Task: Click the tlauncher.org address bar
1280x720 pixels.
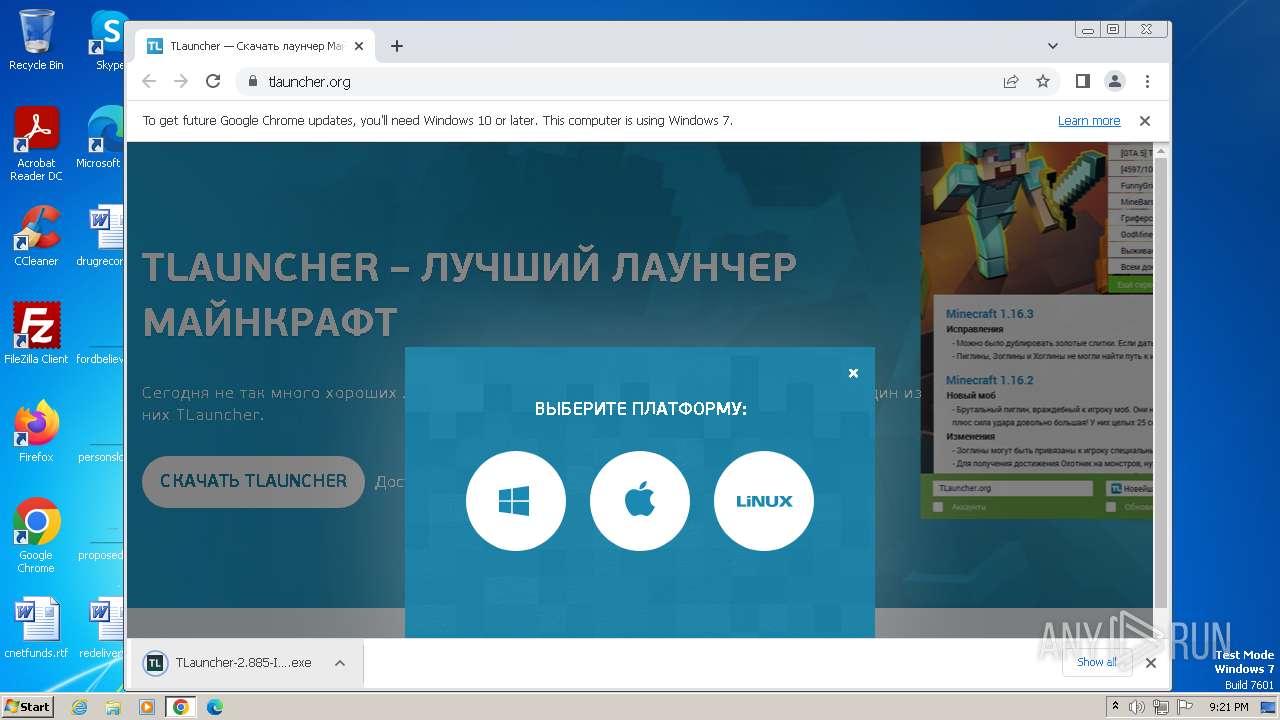Action: 620,81
